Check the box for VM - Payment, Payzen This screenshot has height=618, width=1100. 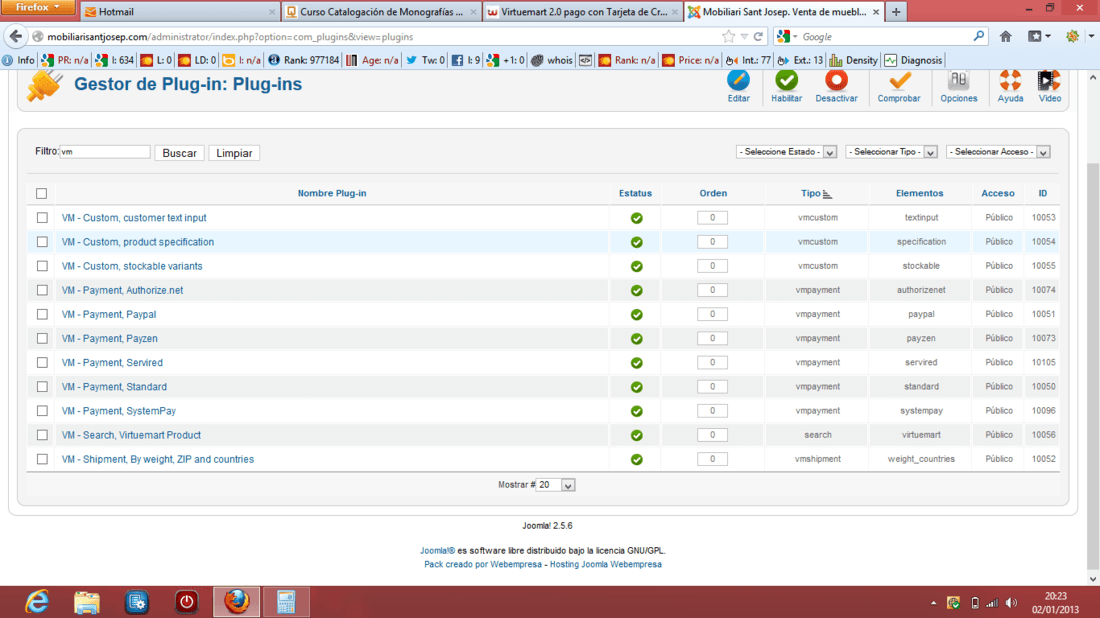pyautogui.click(x=42, y=338)
